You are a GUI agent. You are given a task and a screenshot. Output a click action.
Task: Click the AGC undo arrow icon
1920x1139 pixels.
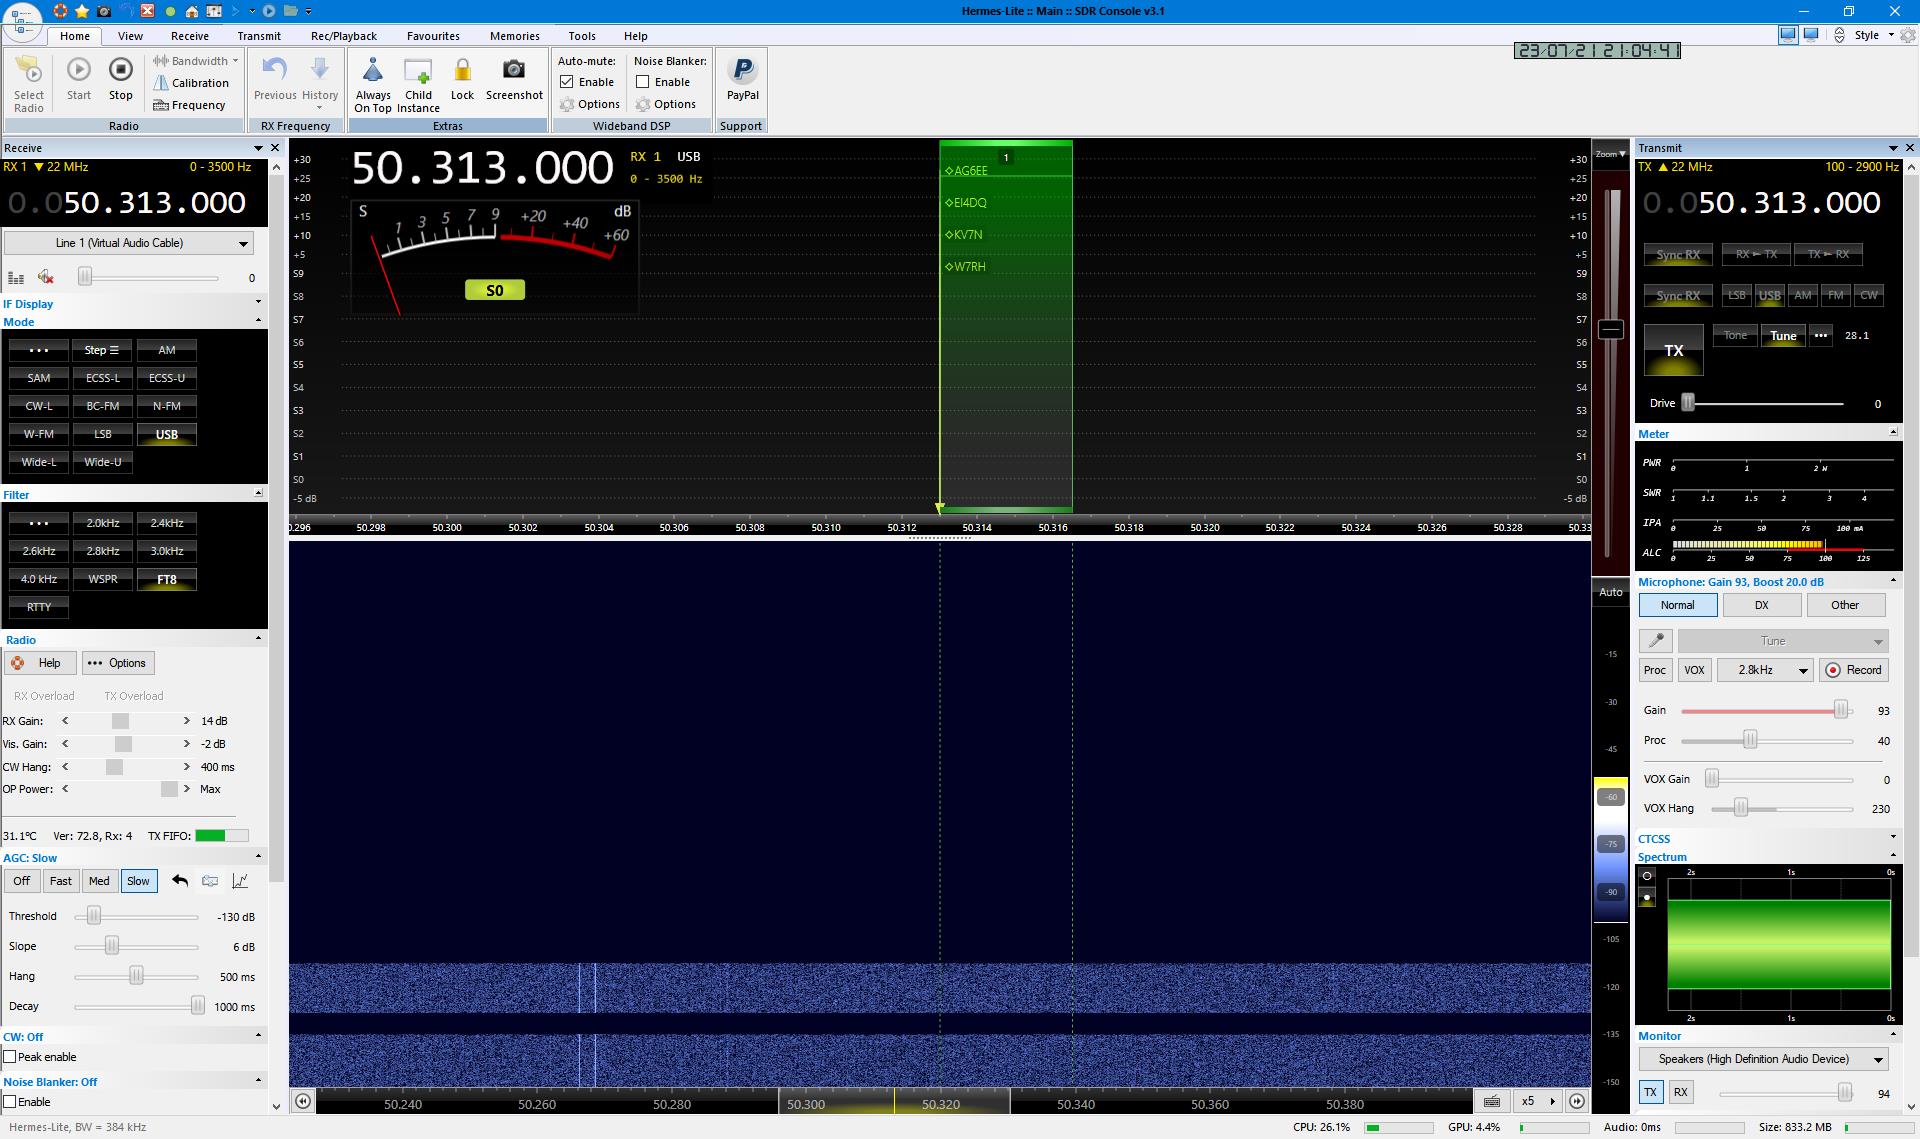pos(180,881)
